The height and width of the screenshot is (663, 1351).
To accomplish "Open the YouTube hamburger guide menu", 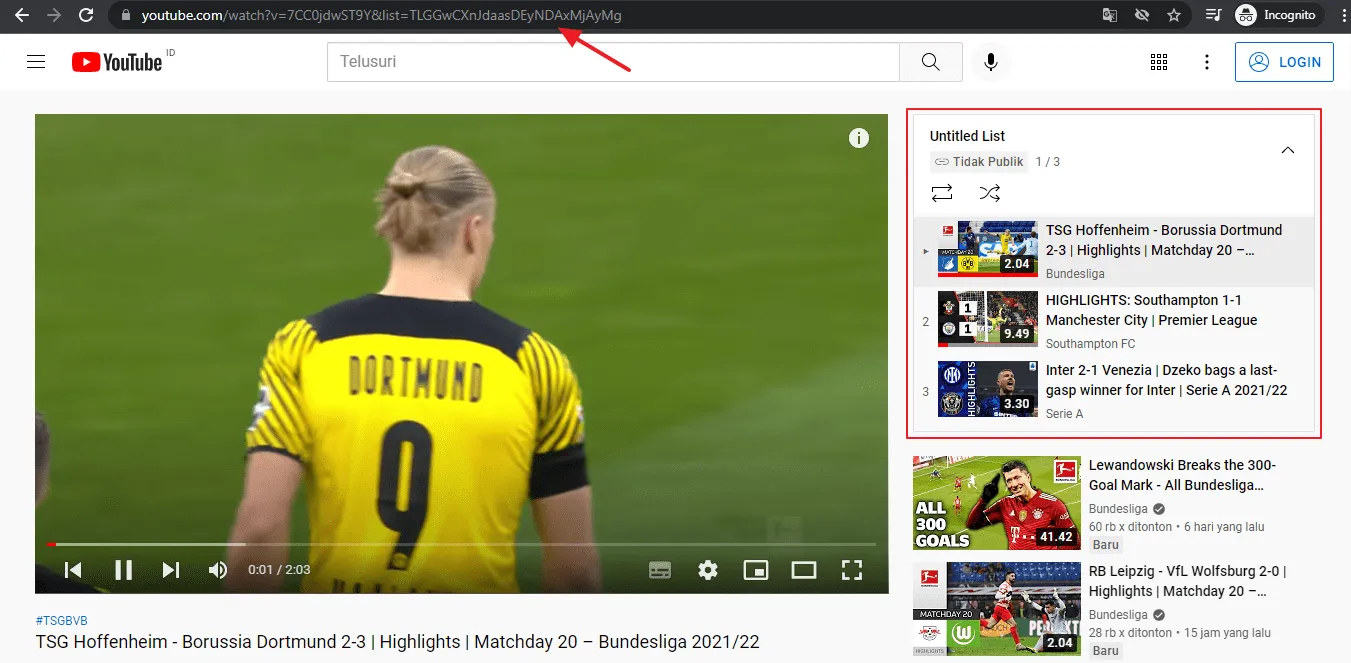I will pos(36,62).
